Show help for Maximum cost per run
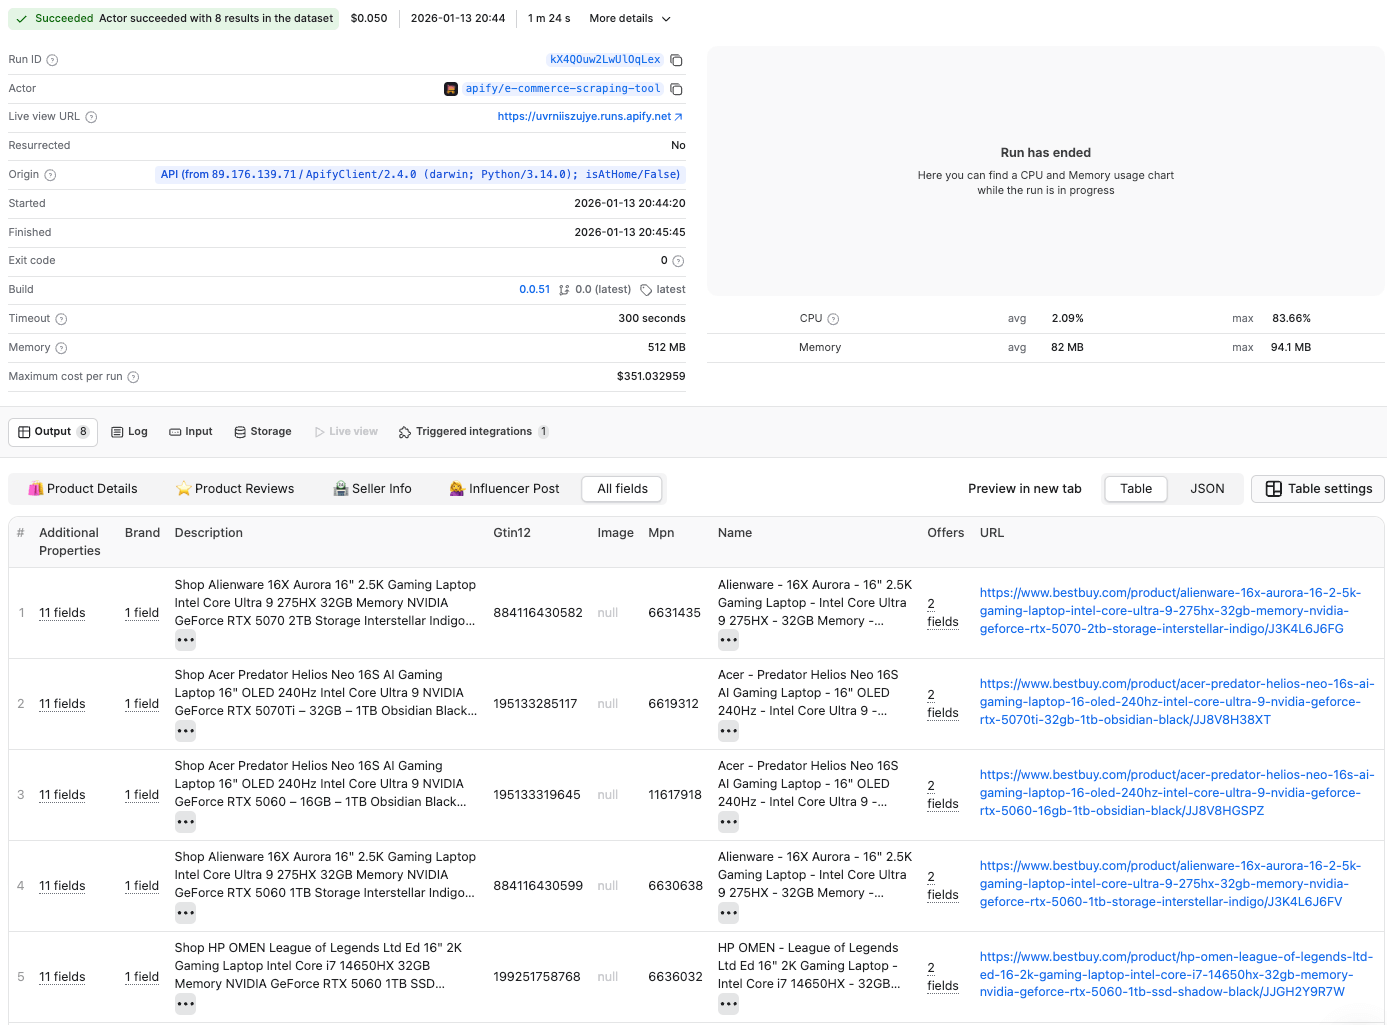The width and height of the screenshot is (1387, 1025). point(133,377)
